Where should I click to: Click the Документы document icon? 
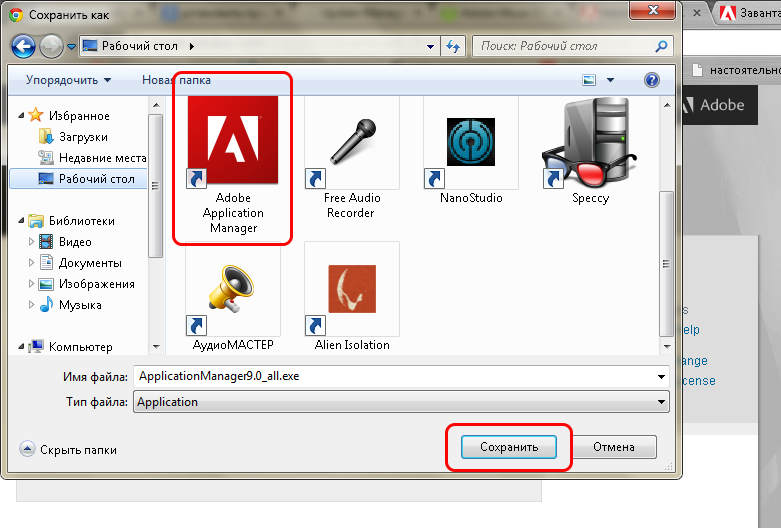(46, 263)
